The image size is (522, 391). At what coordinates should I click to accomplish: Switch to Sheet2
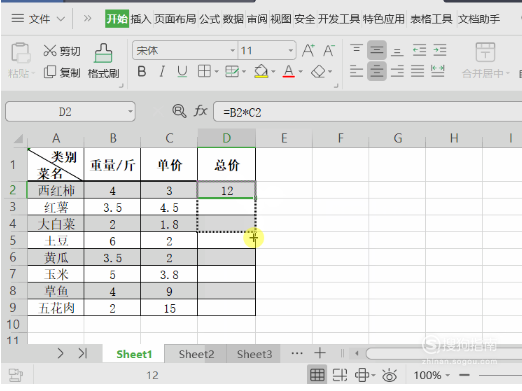point(196,354)
